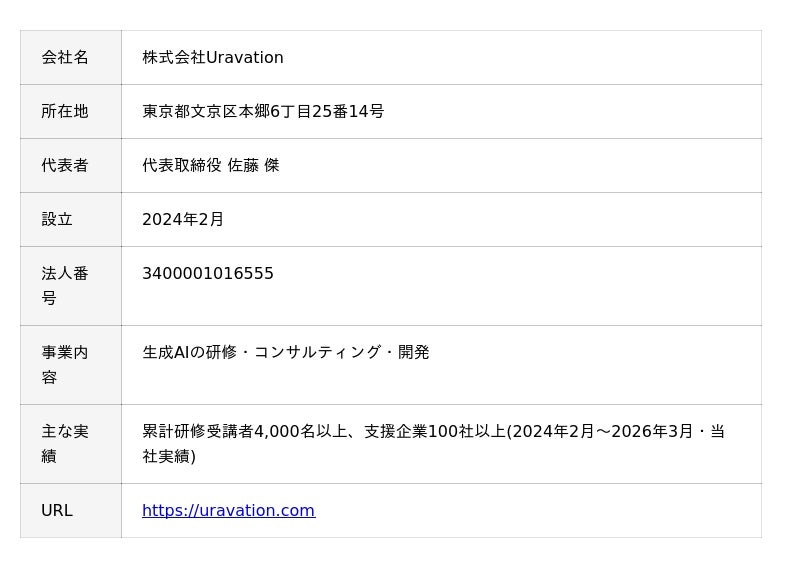Click the 会社名 label cell
The height and width of the screenshot is (568, 800).
pyautogui.click(x=71, y=57)
